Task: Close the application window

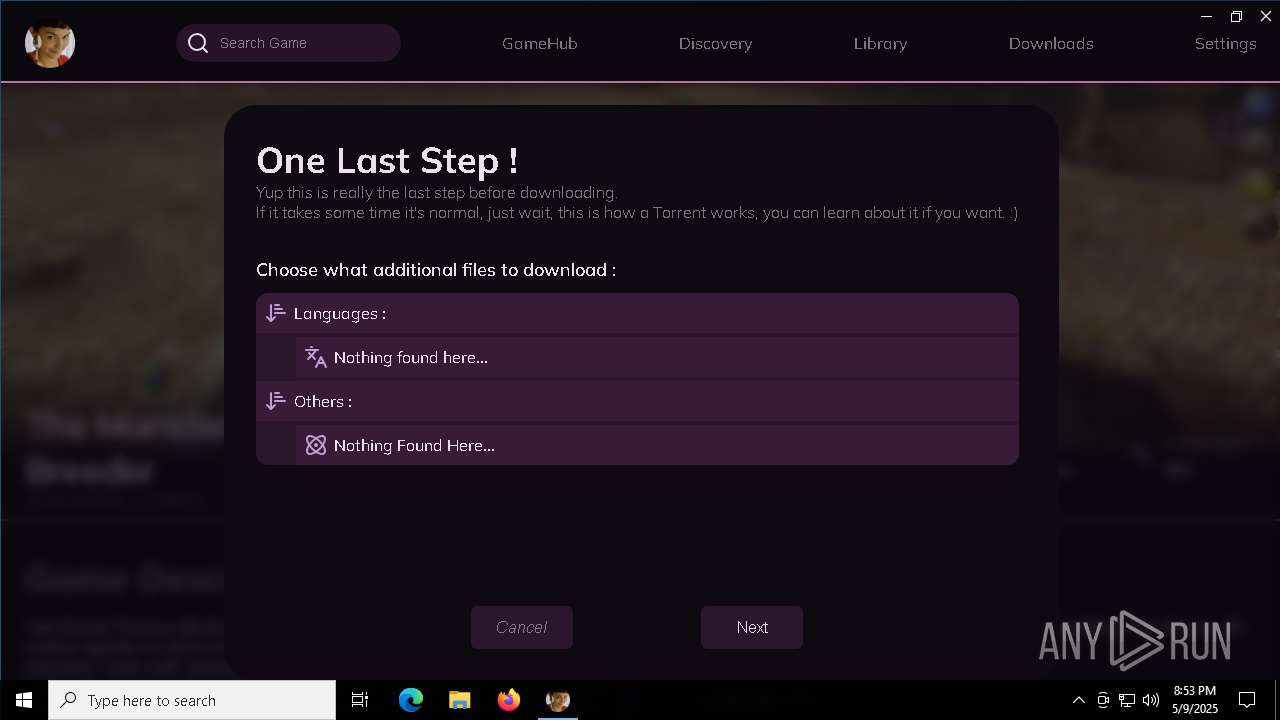Action: pos(1265,16)
